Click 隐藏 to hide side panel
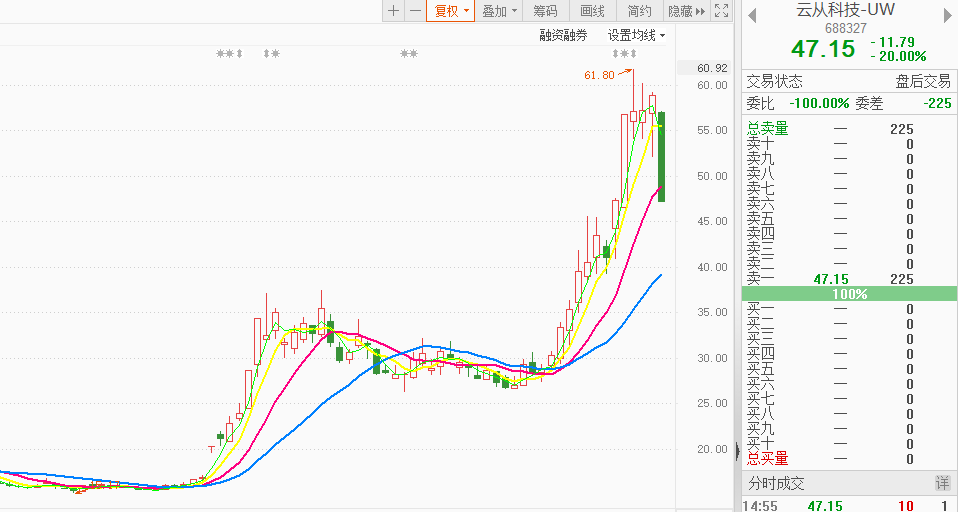Screen dimensions: 958x512 click(687, 11)
